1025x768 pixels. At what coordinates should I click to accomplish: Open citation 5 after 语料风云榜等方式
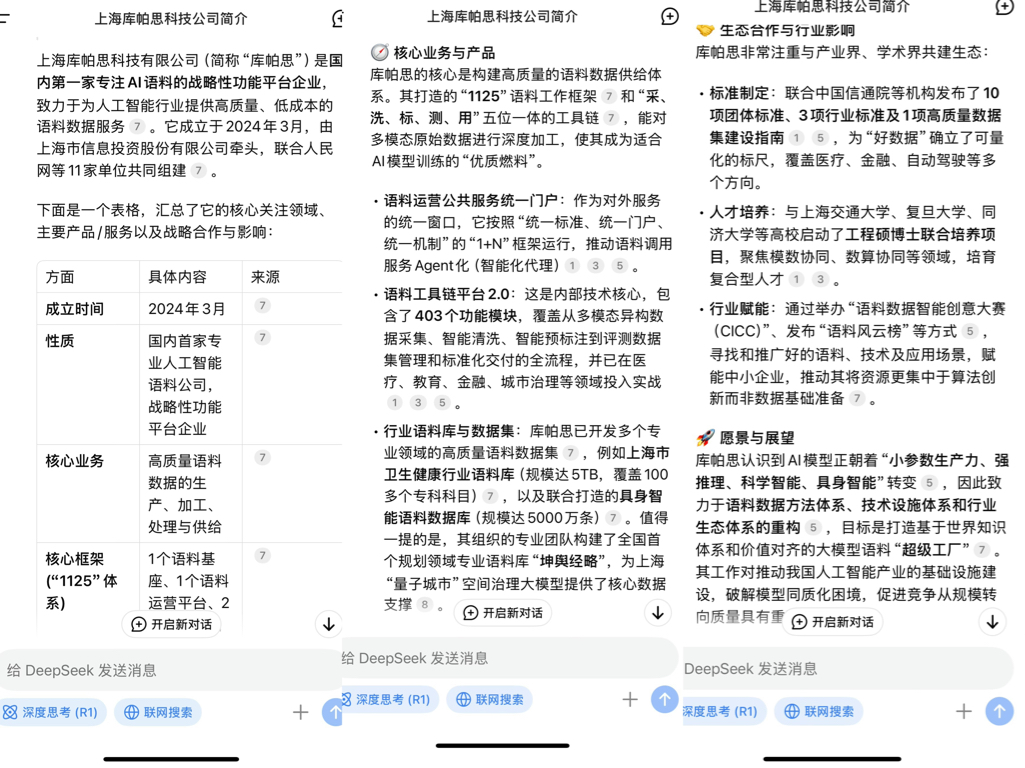(x=969, y=331)
